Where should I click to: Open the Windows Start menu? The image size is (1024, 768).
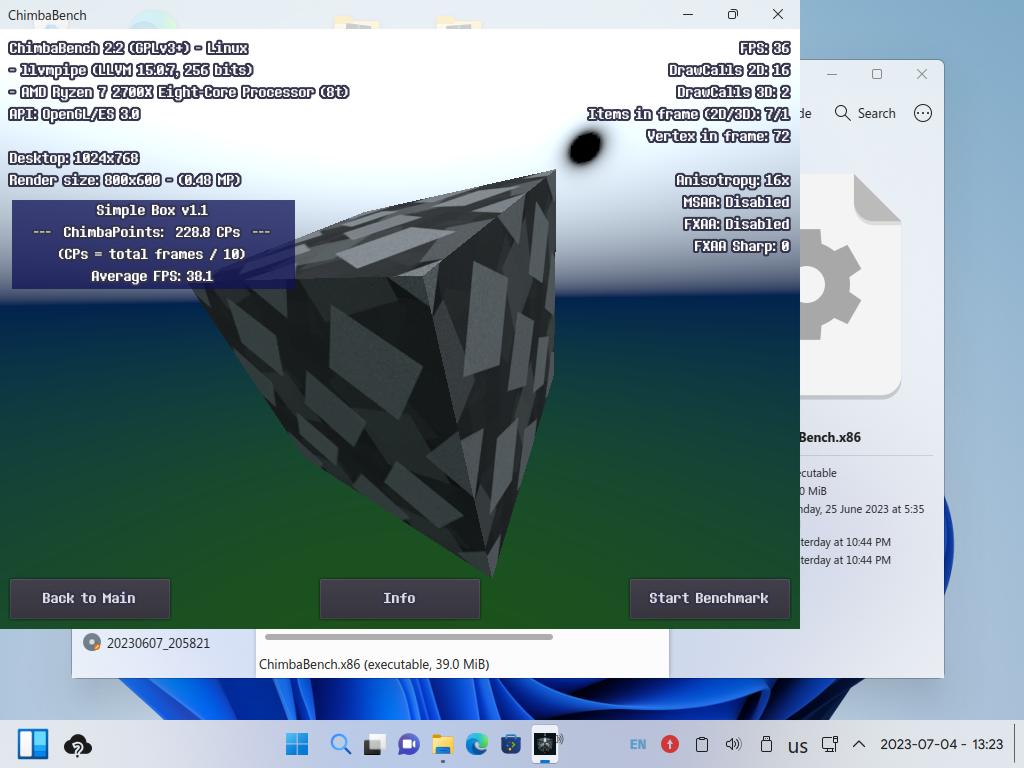(x=297, y=744)
